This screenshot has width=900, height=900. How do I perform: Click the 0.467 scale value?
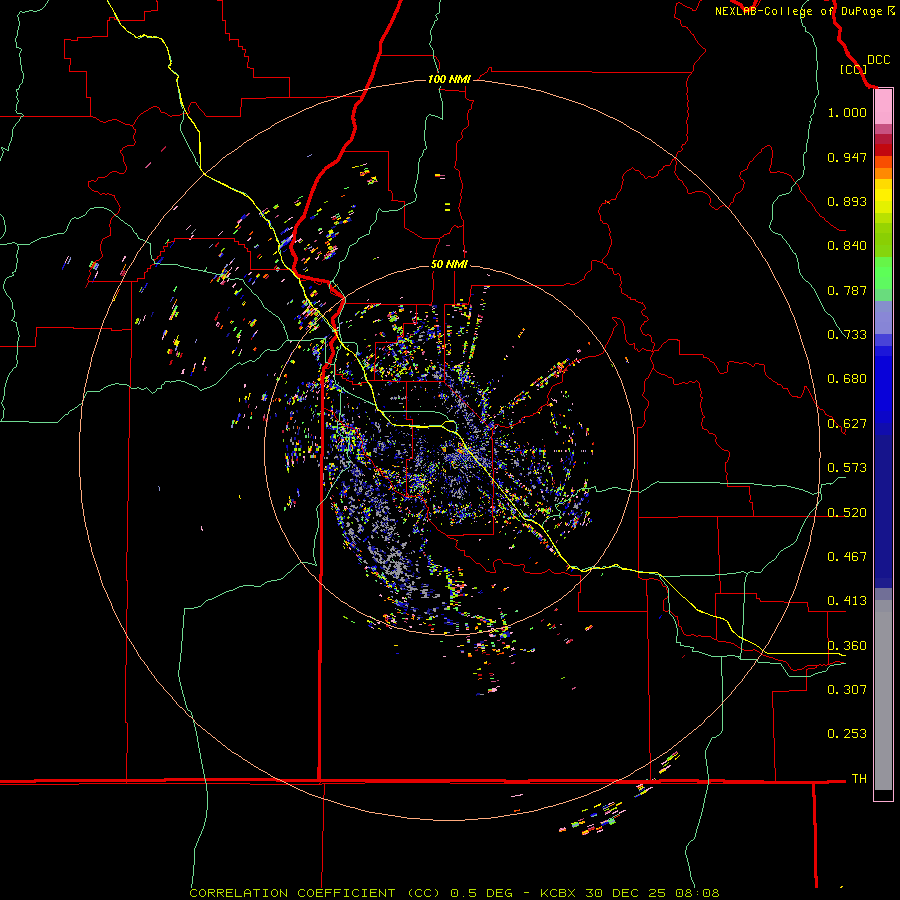847,557
